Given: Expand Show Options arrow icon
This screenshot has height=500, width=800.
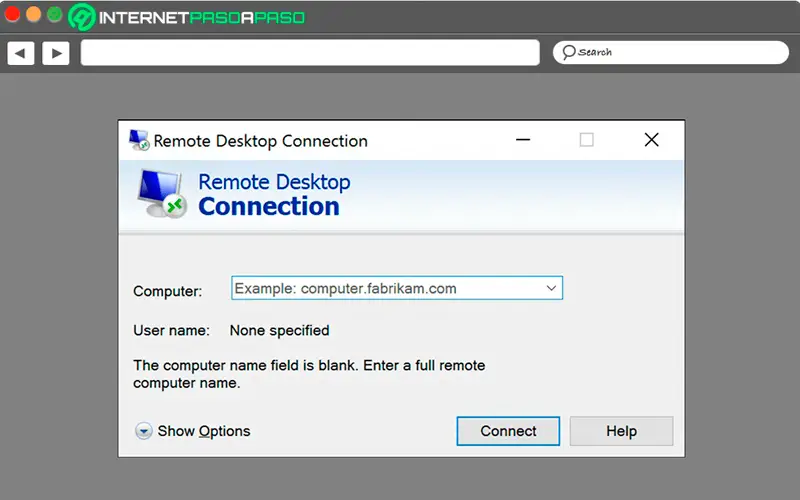Looking at the screenshot, I should click(x=143, y=431).
